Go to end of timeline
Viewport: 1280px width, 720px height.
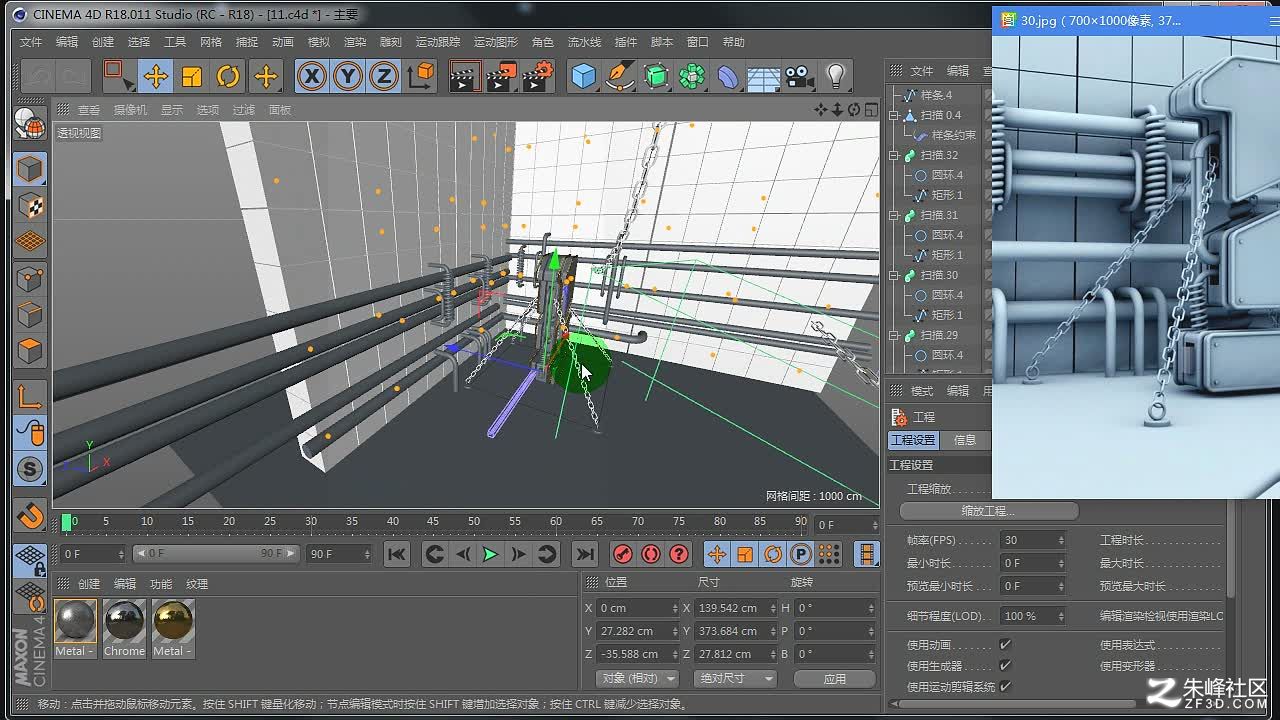click(x=585, y=554)
